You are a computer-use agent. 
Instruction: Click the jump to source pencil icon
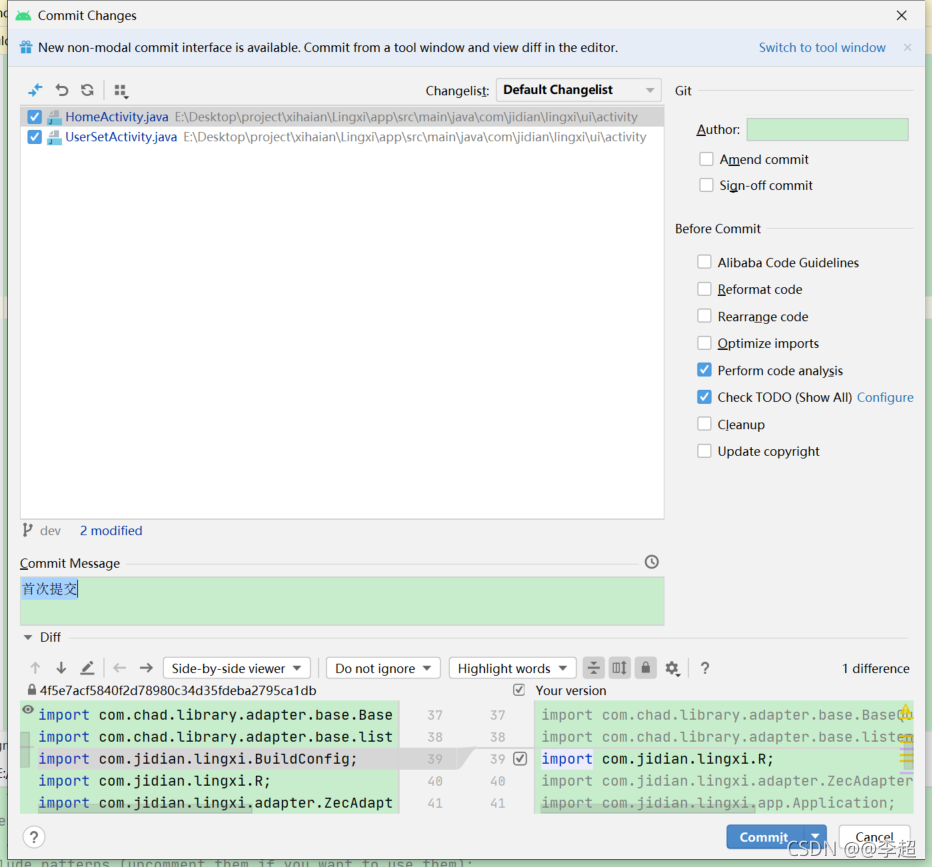[87, 668]
